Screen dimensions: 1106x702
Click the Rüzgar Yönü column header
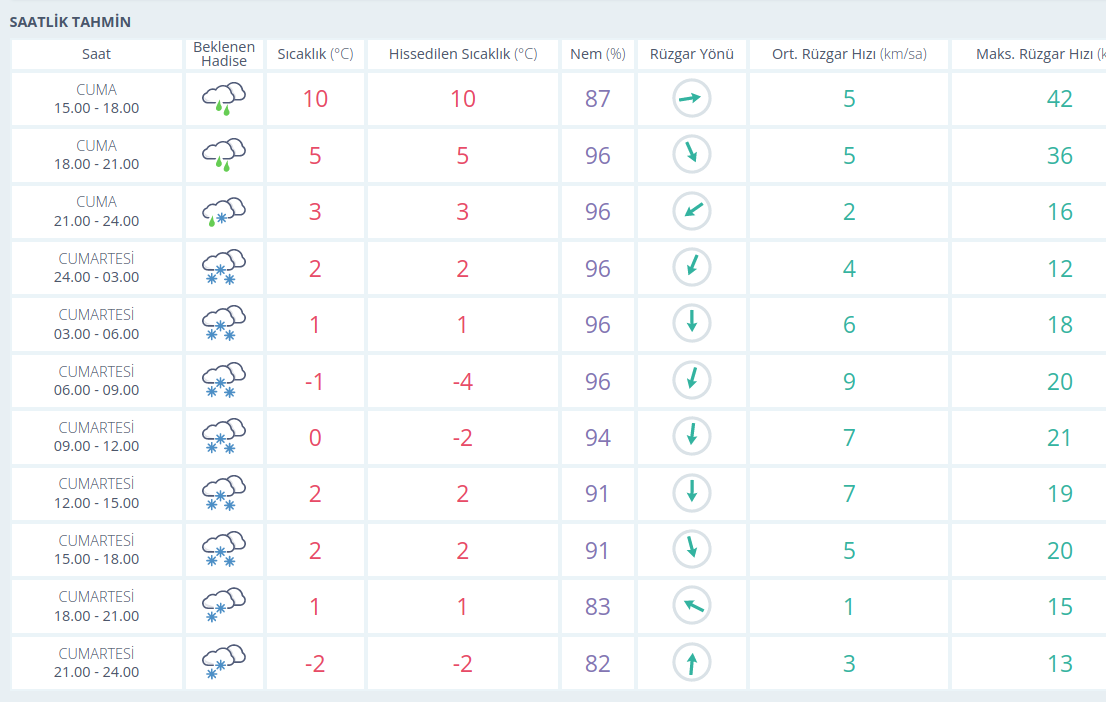(691, 54)
